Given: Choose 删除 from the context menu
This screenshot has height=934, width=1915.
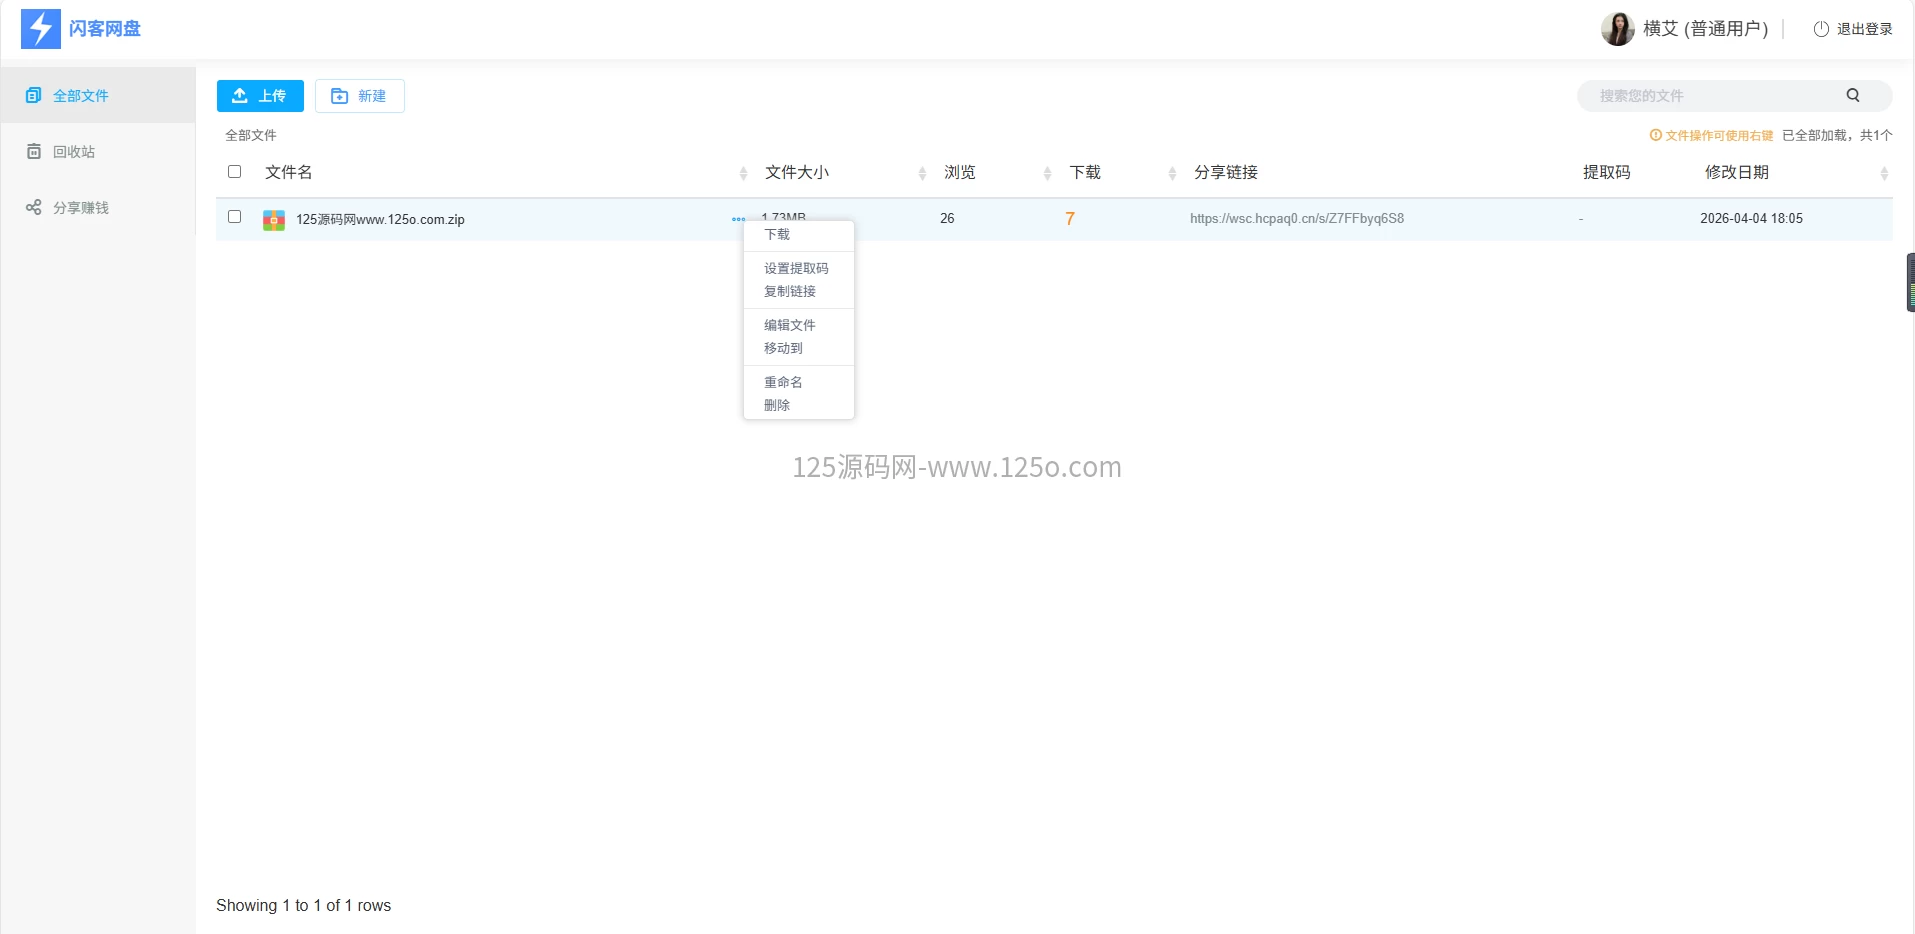Looking at the screenshot, I should pyautogui.click(x=777, y=405).
